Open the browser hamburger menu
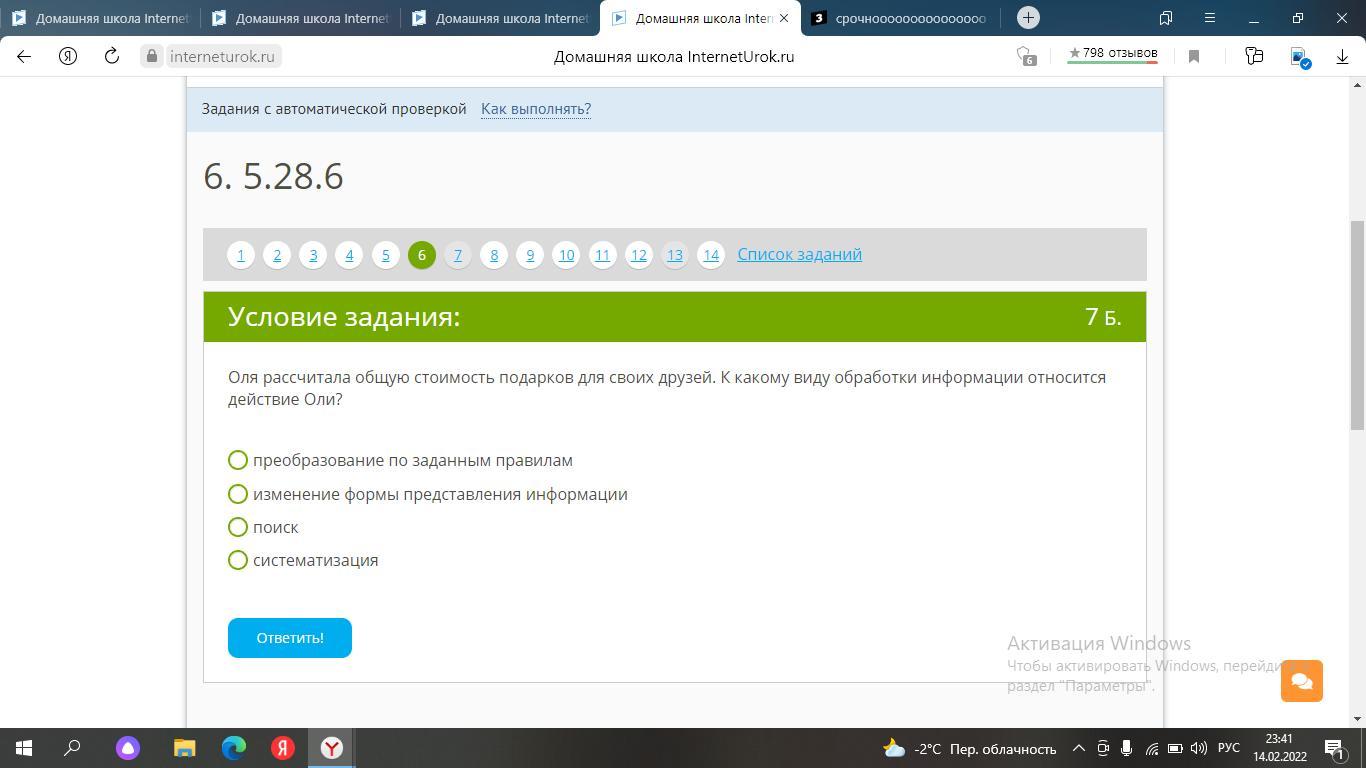 pyautogui.click(x=1209, y=18)
